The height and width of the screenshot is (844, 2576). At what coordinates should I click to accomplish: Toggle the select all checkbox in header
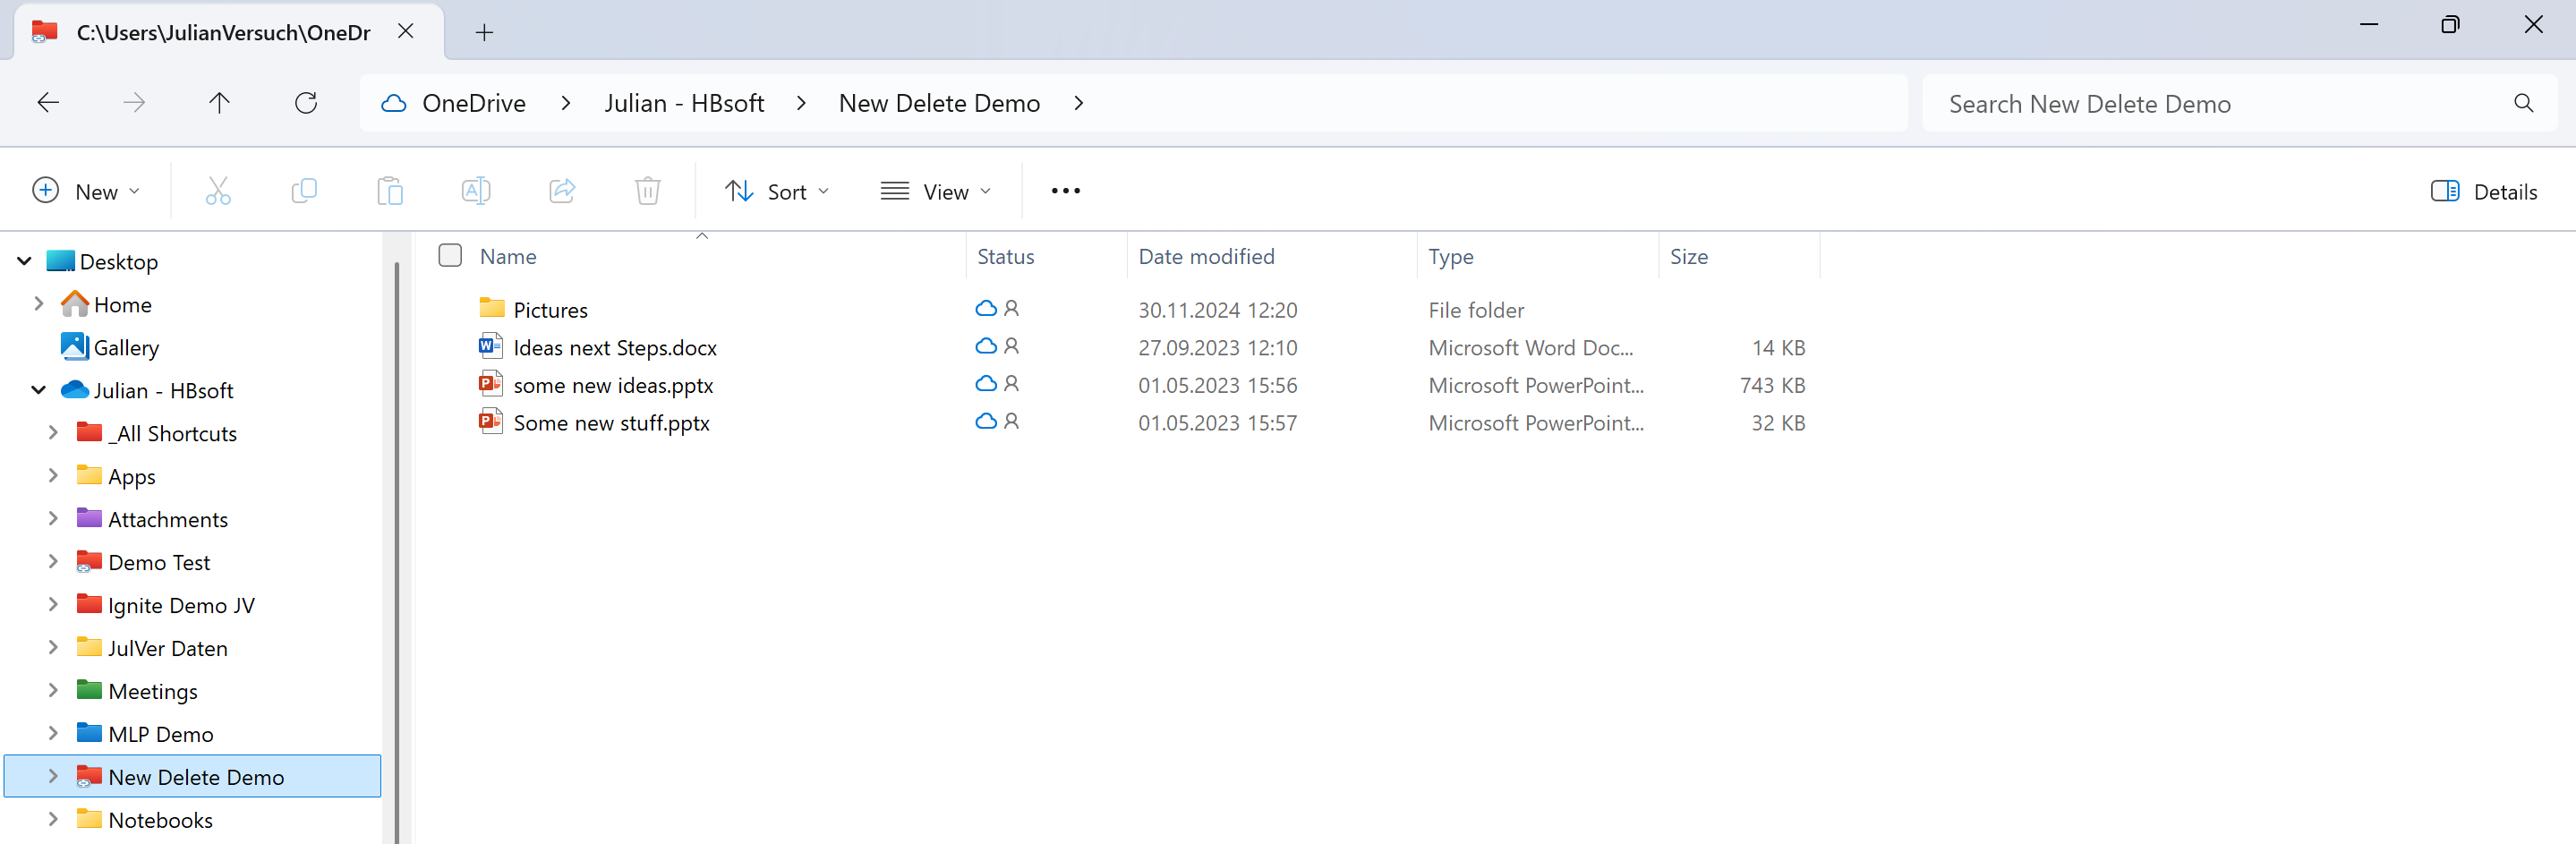click(x=450, y=256)
